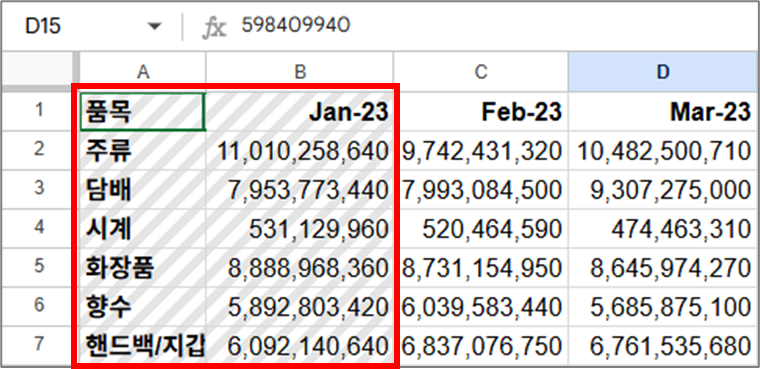Select the Mar-23 header cell
The width and height of the screenshot is (760, 369).
[x=662, y=112]
